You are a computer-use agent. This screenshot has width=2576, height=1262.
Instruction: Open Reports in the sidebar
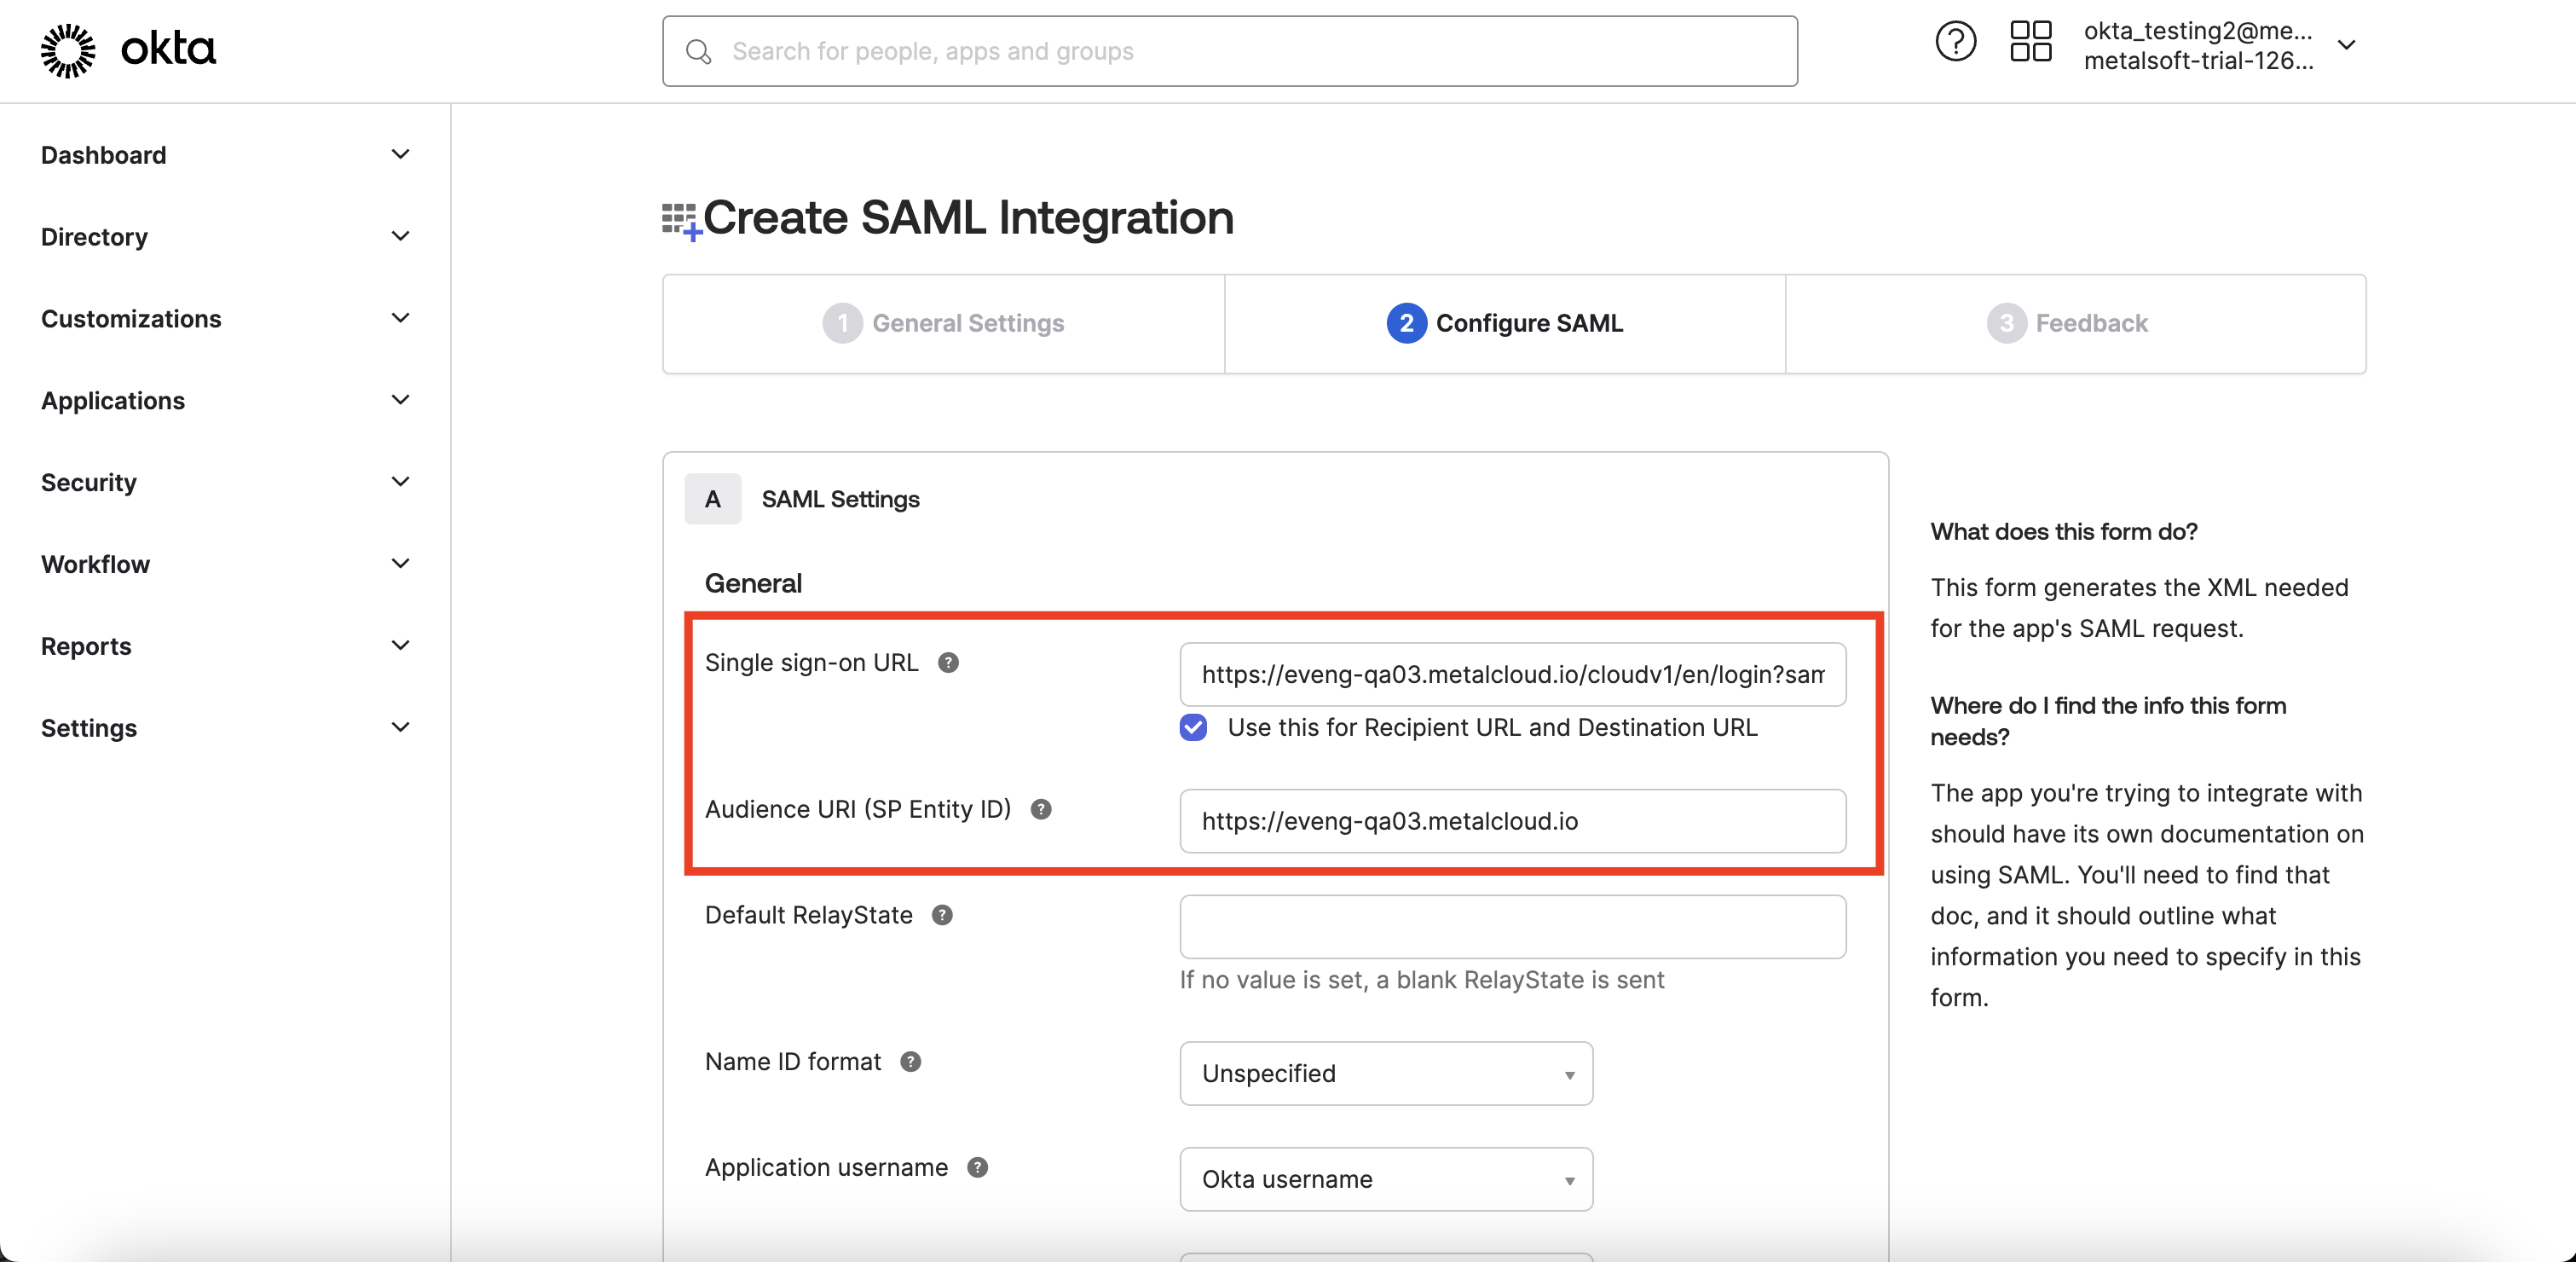click(x=86, y=646)
